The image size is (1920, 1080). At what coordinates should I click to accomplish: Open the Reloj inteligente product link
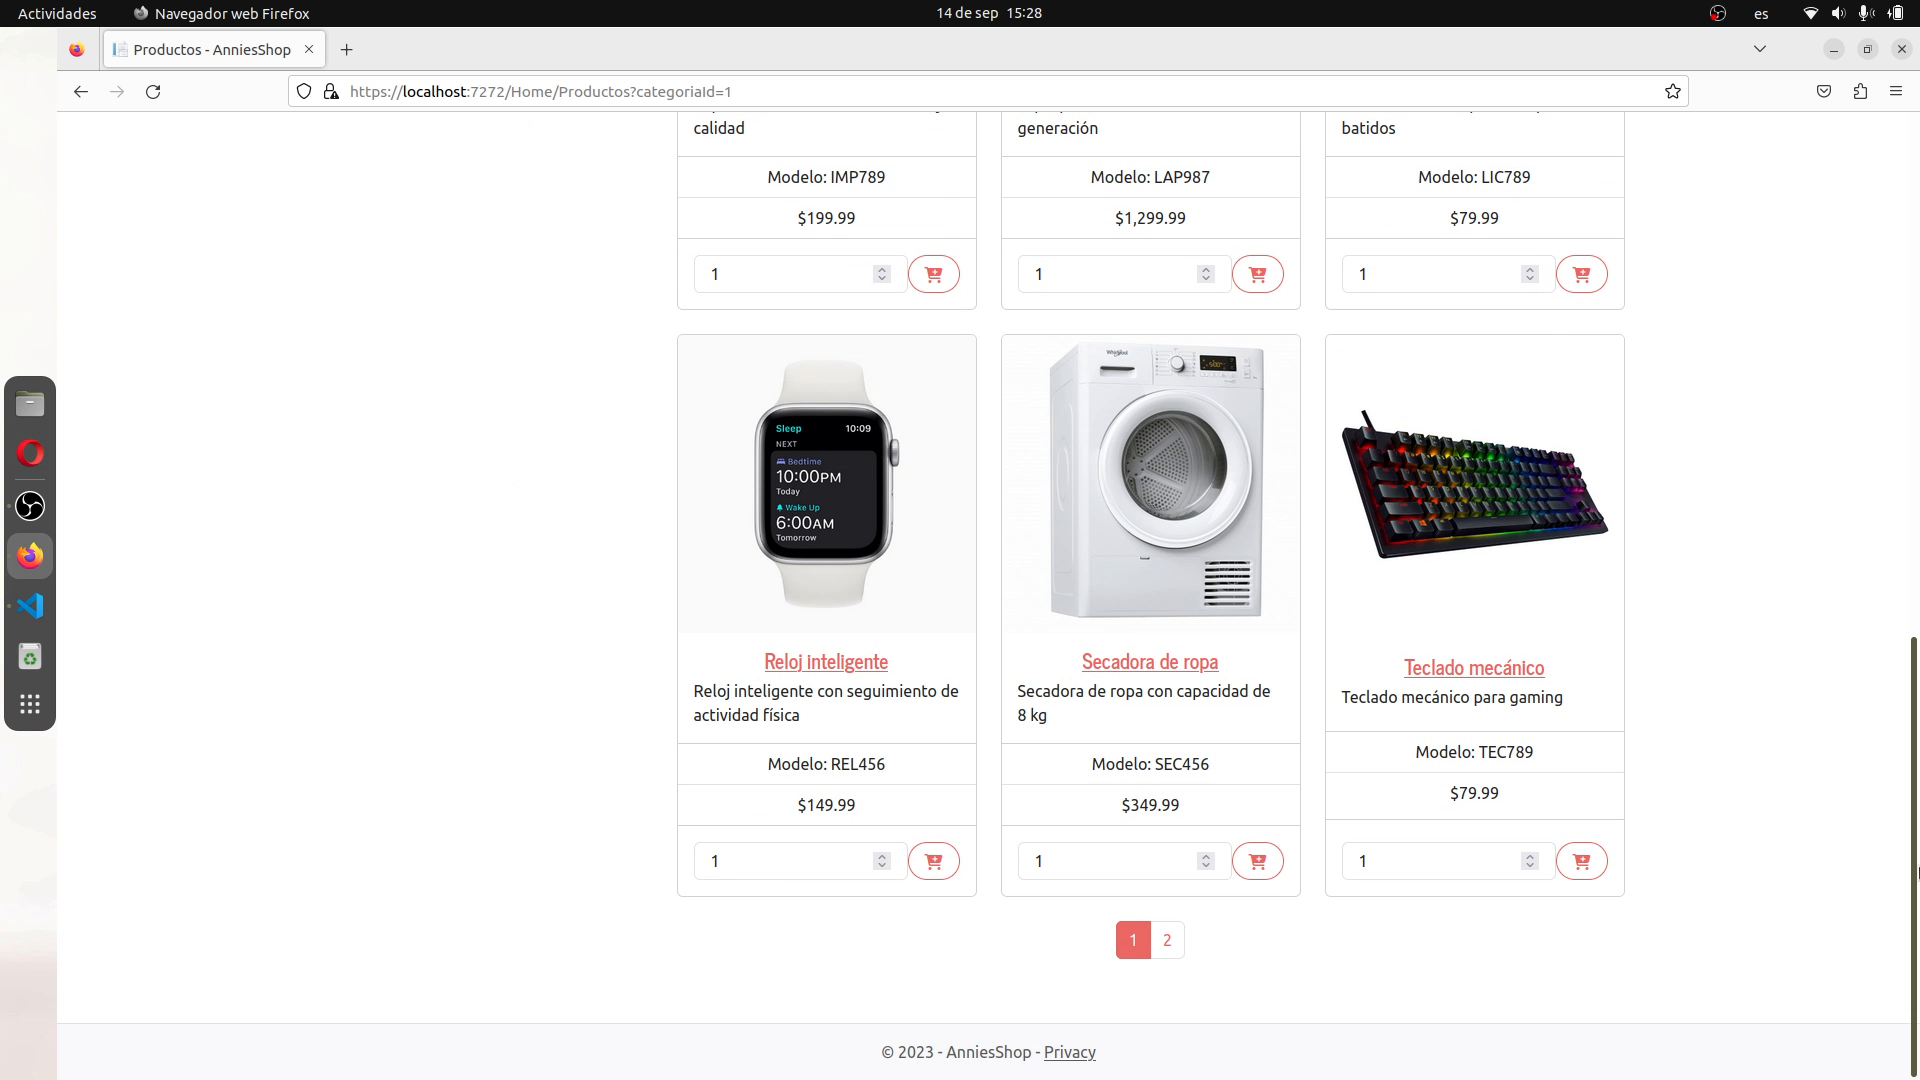point(826,661)
